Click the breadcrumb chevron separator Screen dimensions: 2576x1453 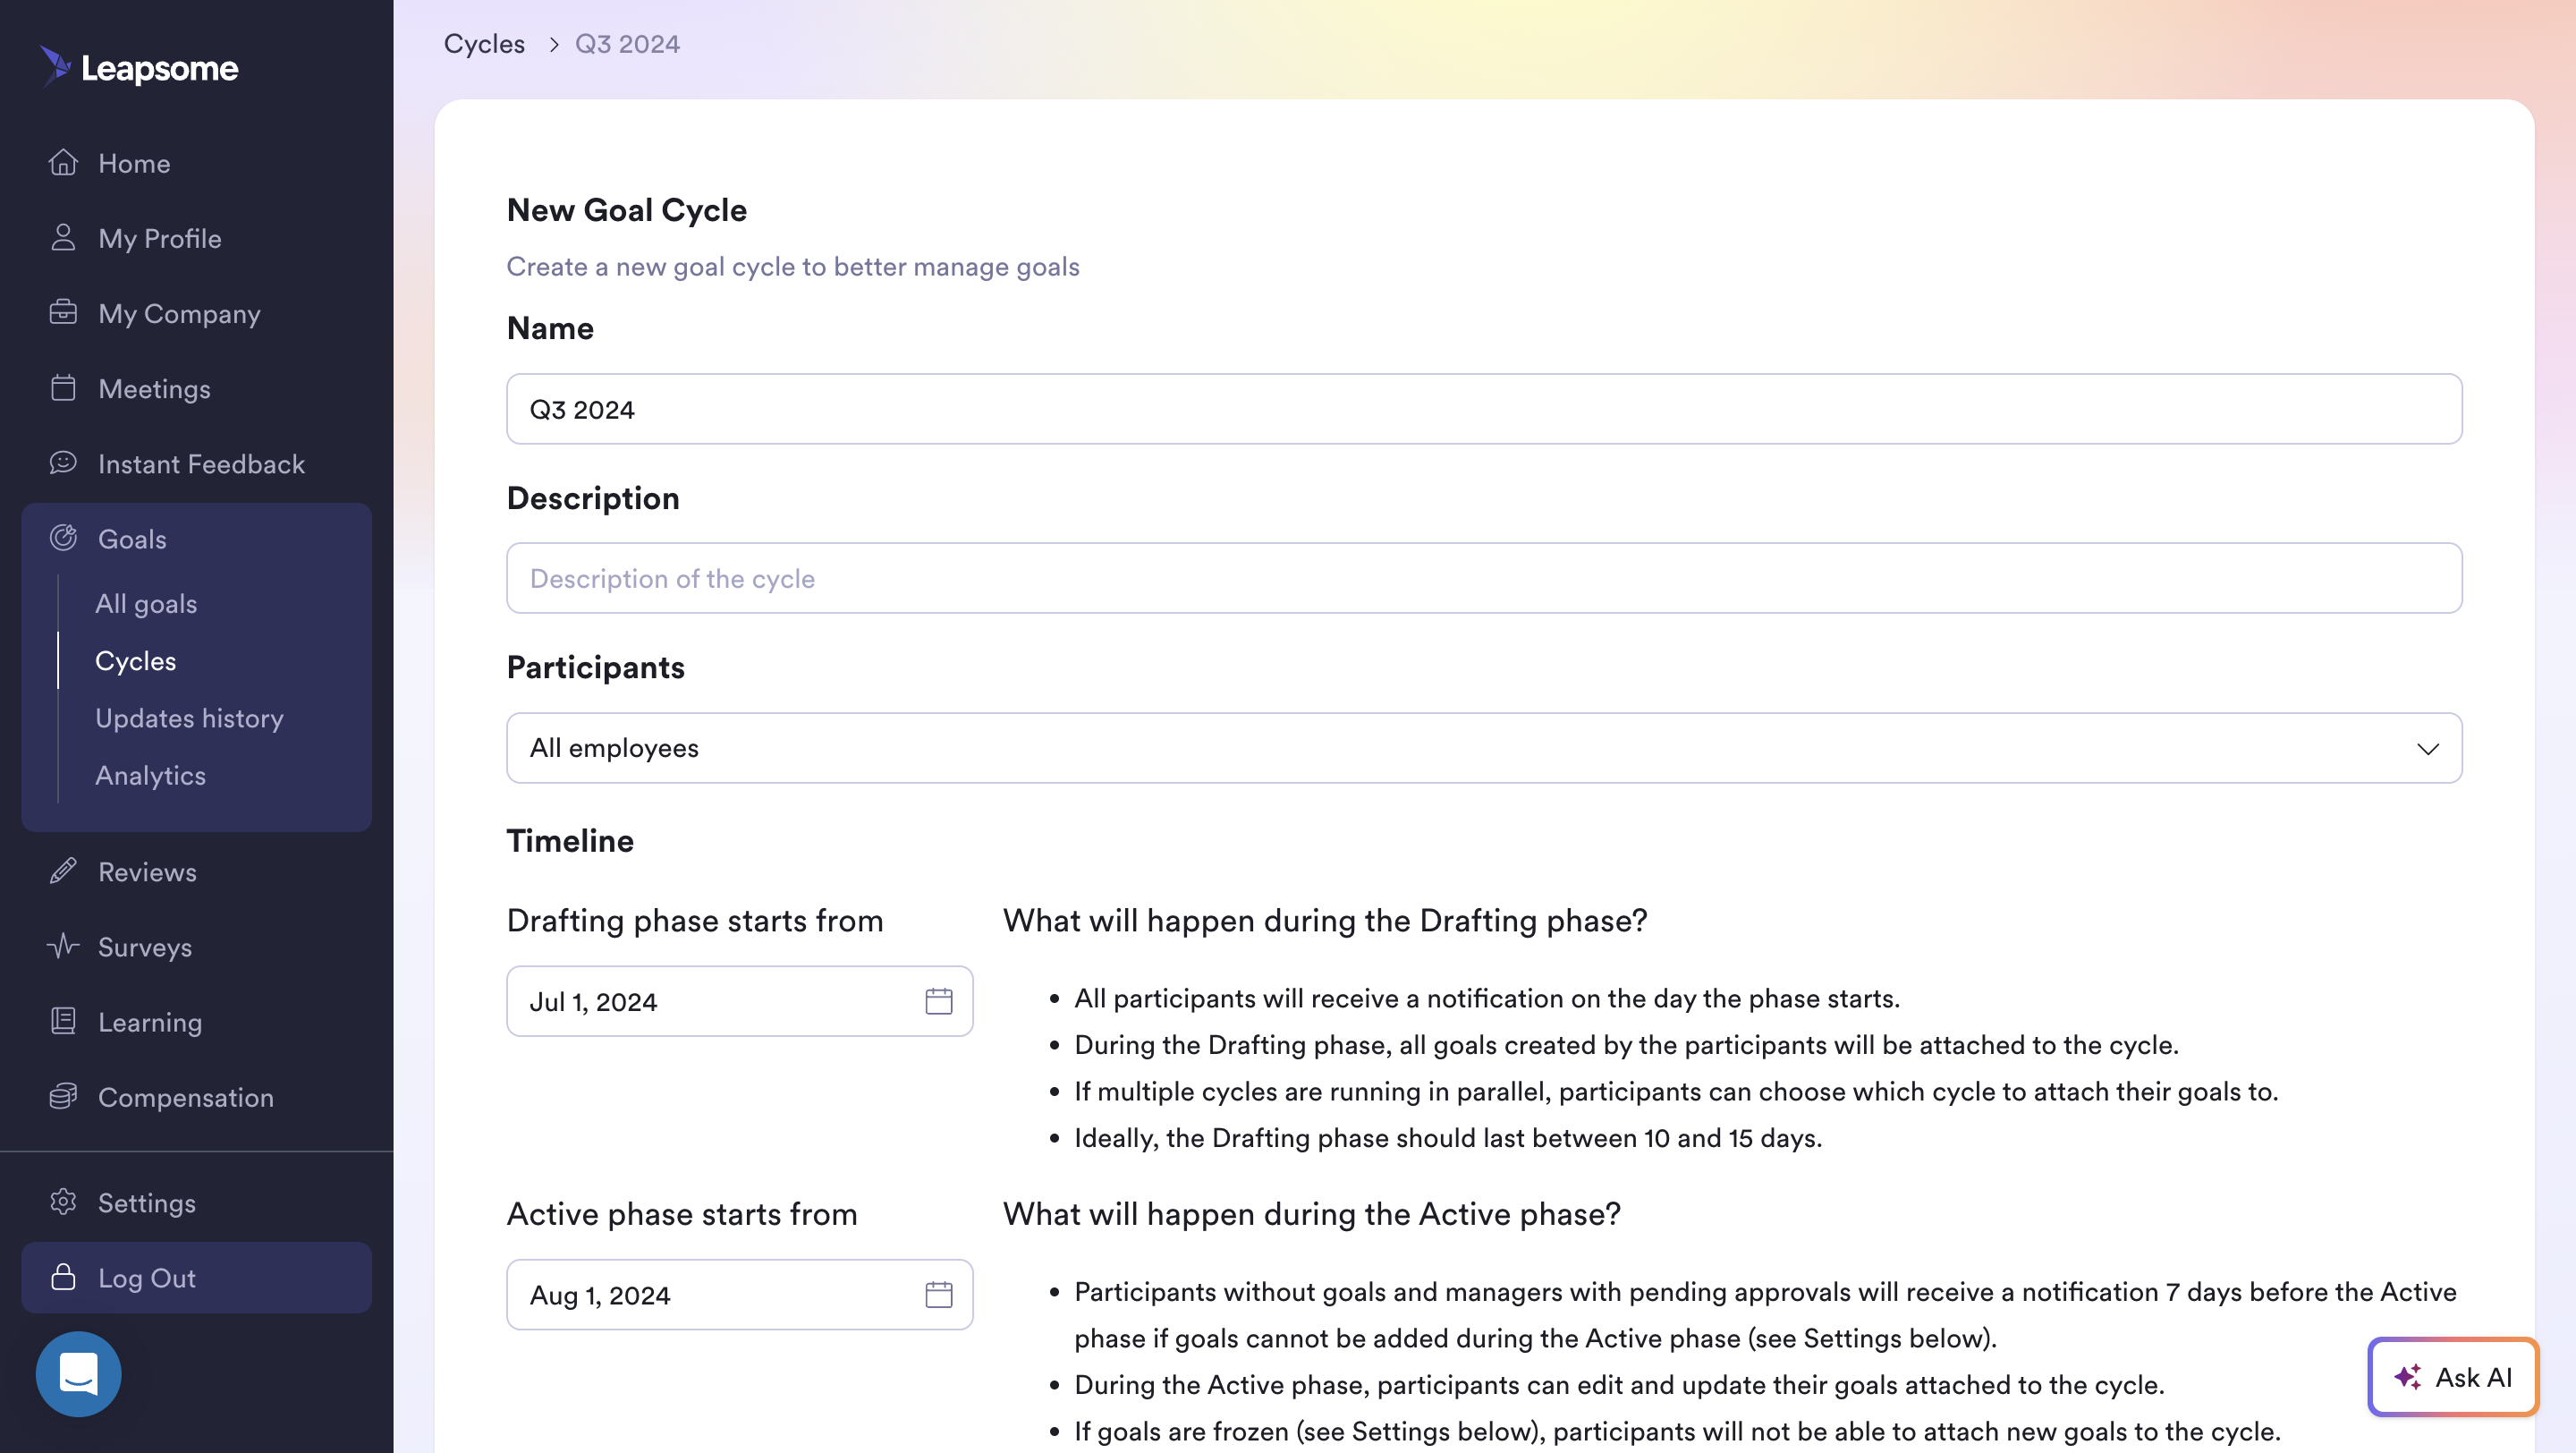(553, 44)
